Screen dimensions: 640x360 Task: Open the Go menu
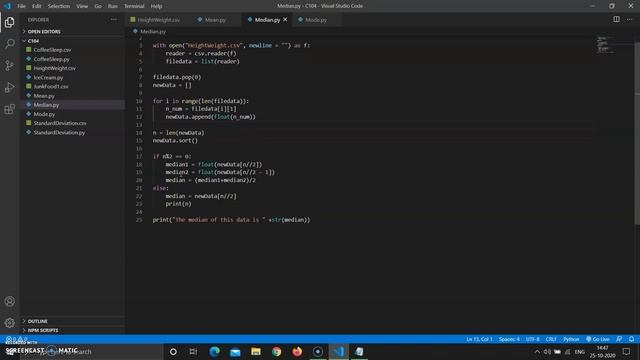(x=98, y=6)
